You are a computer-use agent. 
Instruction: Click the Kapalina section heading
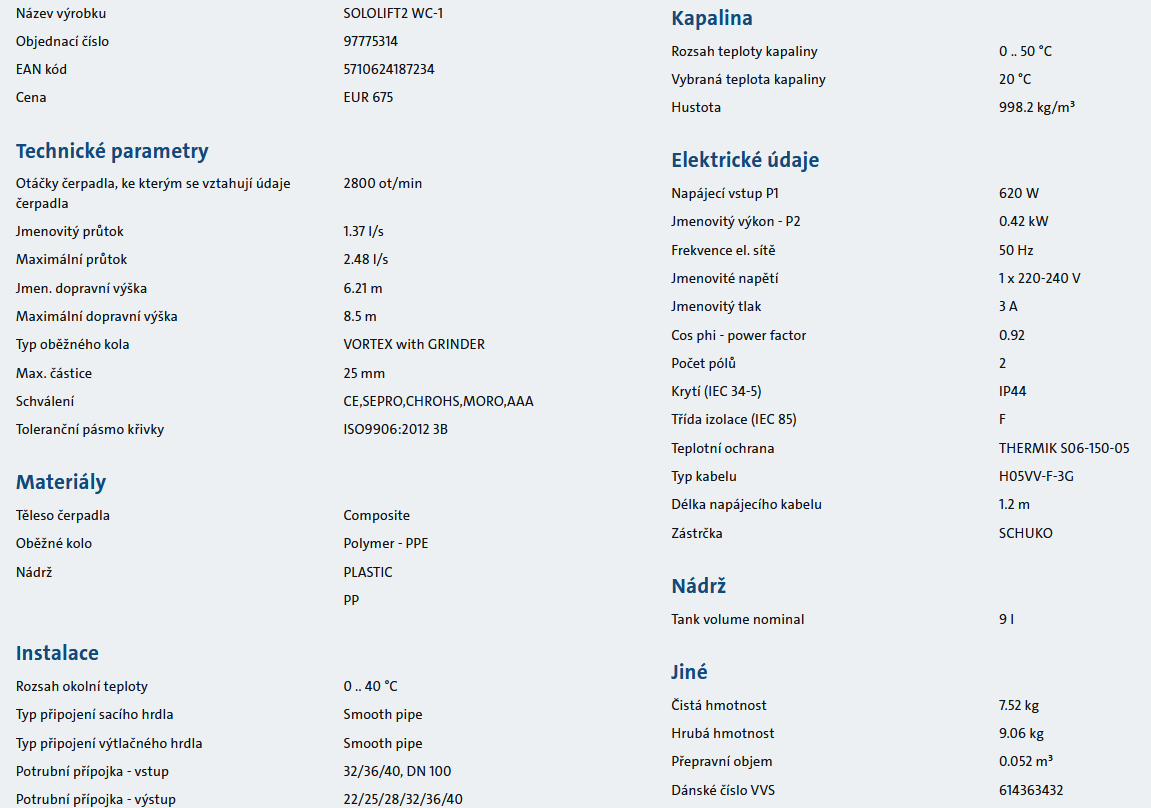coord(712,18)
